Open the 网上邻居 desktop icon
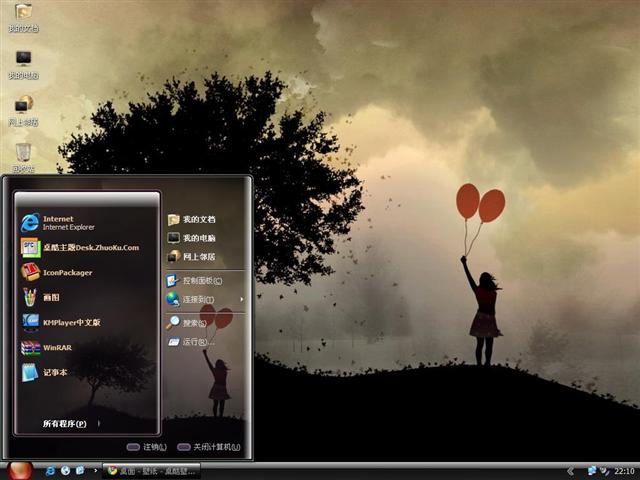 click(23, 106)
